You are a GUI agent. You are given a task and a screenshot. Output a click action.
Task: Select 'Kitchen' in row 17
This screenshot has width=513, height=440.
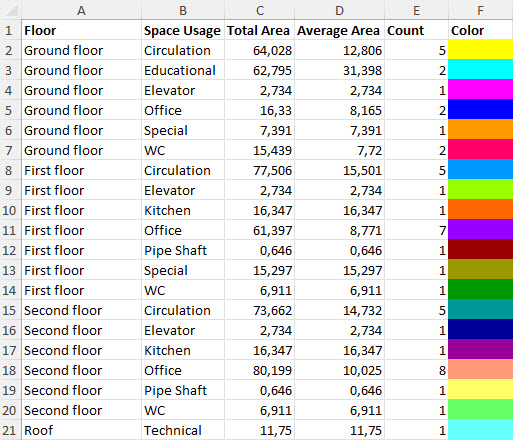[x=183, y=350]
